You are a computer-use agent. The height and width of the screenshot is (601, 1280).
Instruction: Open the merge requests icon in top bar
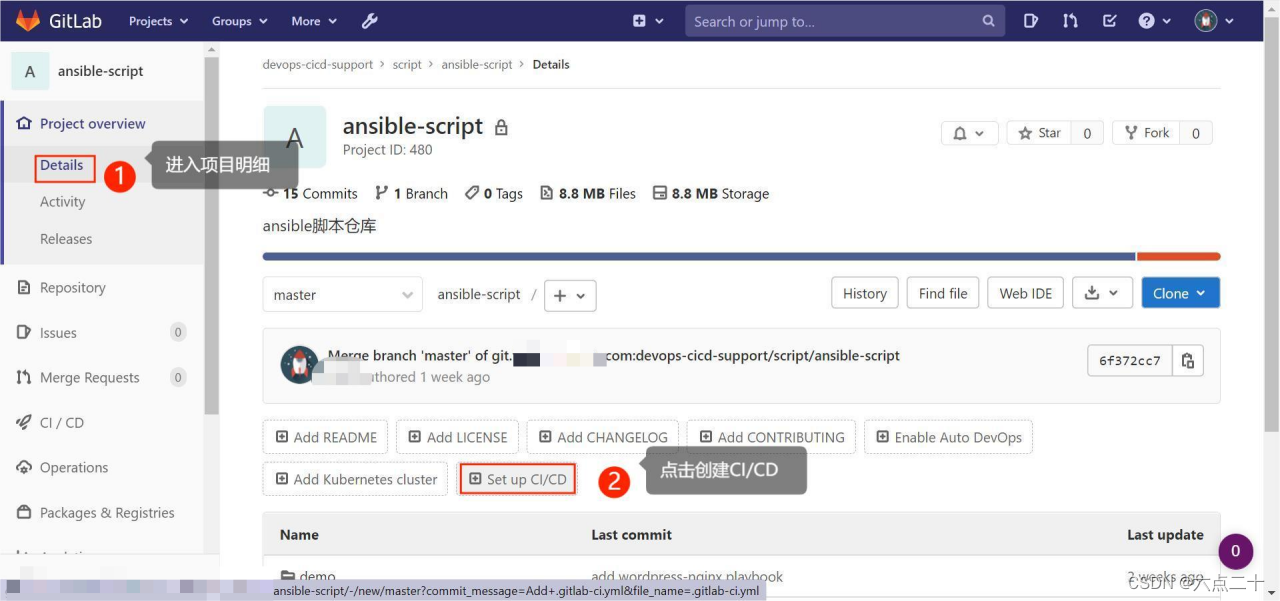pos(1070,21)
